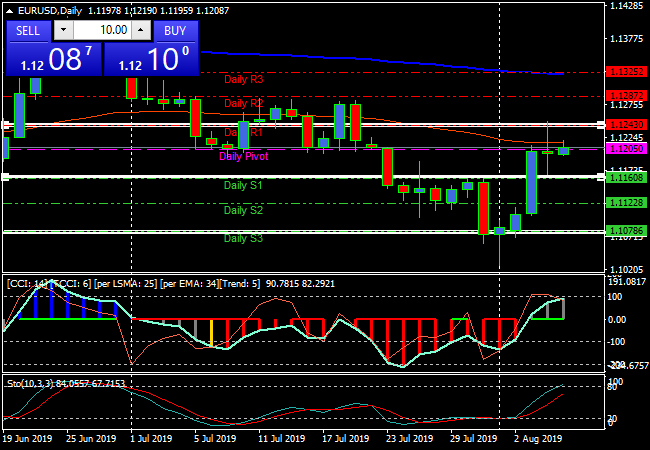The image size is (650, 450).
Task: Click the Daily S2 label
Action: [243, 210]
